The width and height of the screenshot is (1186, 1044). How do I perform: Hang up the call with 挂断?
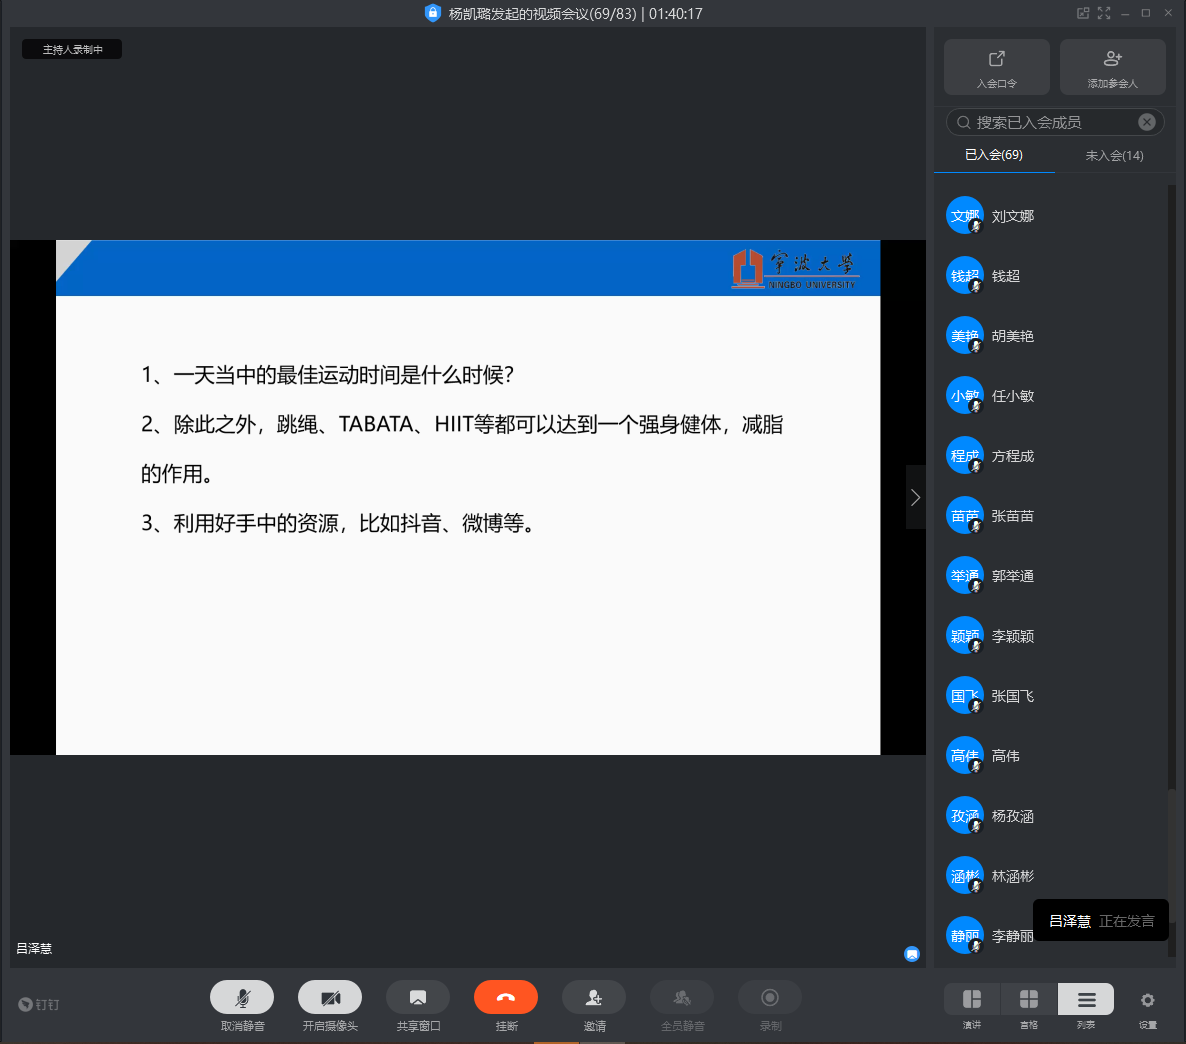[x=506, y=998]
